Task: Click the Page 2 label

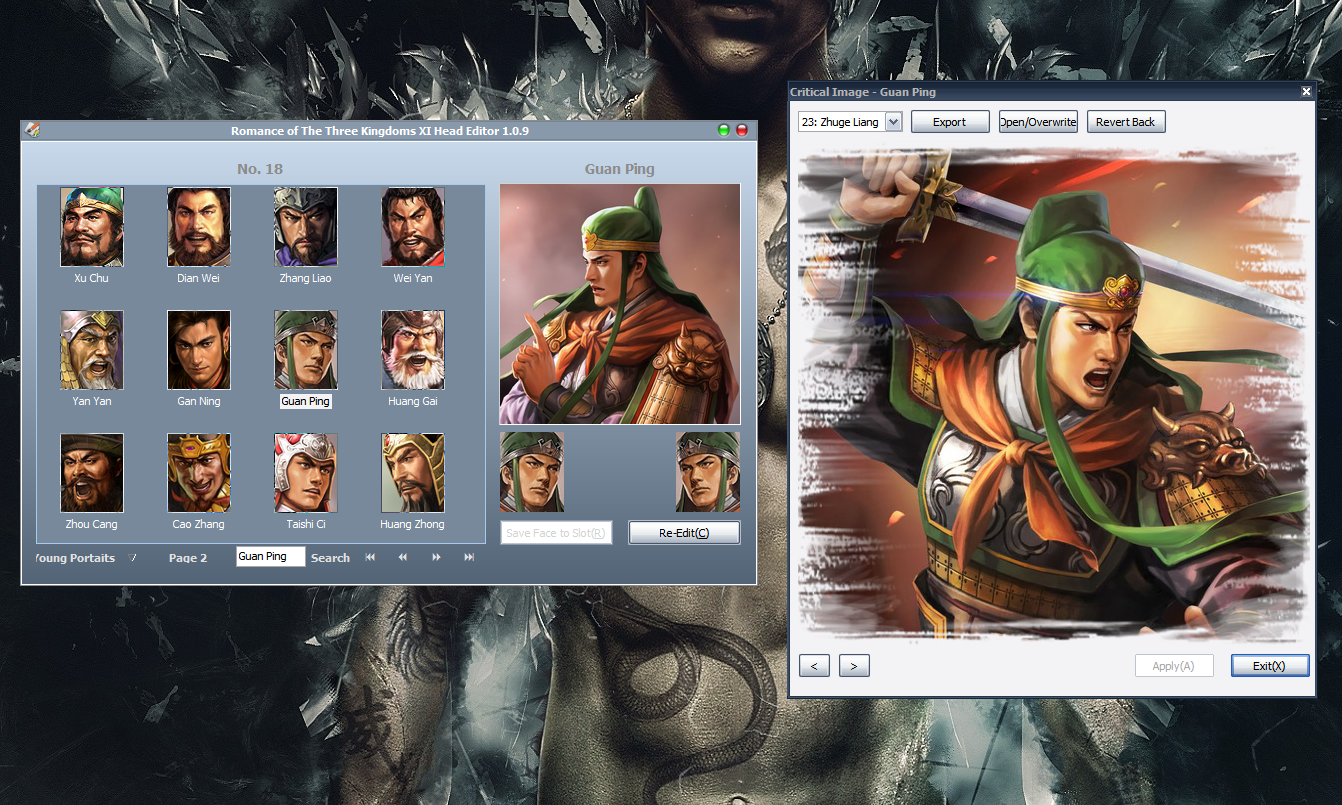Action: pyautogui.click(x=188, y=558)
